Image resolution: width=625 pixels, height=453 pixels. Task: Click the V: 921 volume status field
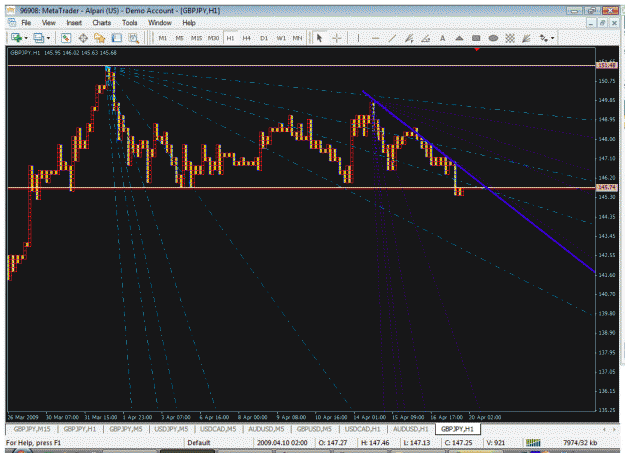[x=496, y=443]
